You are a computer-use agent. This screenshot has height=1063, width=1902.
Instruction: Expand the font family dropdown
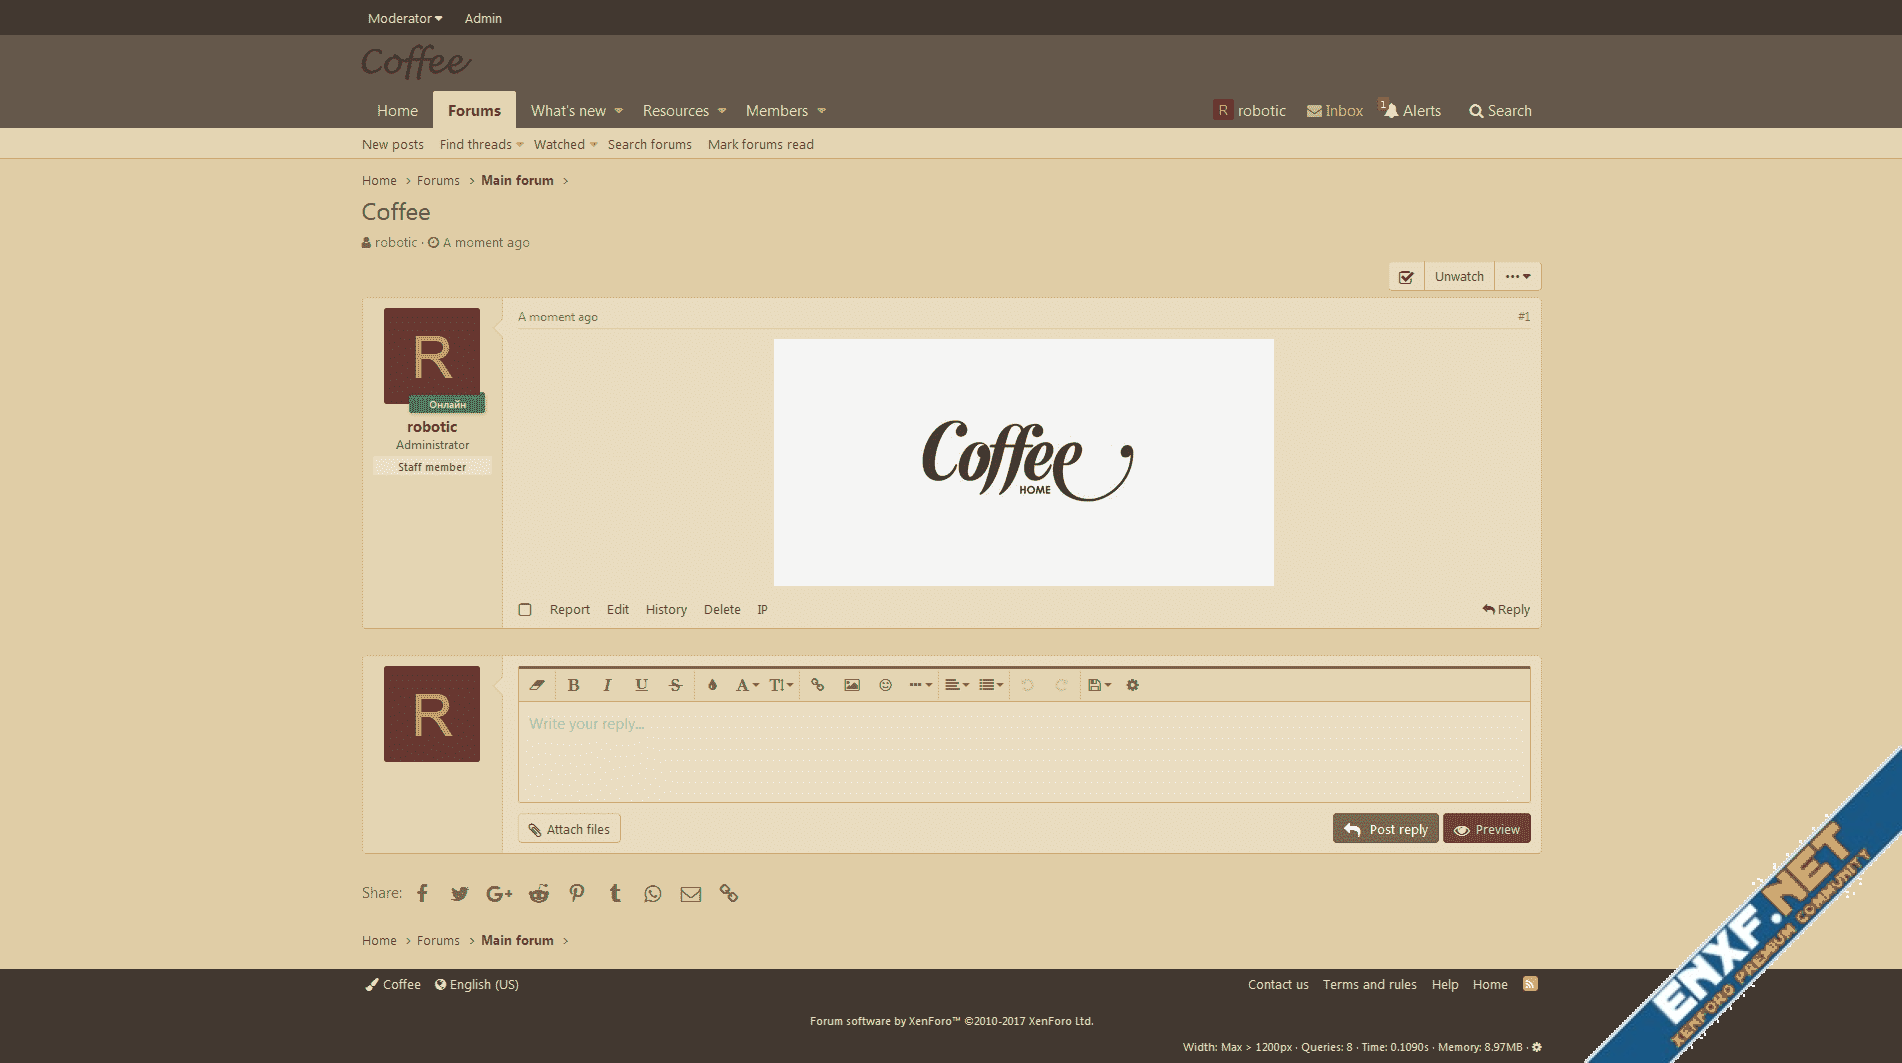[747, 685]
